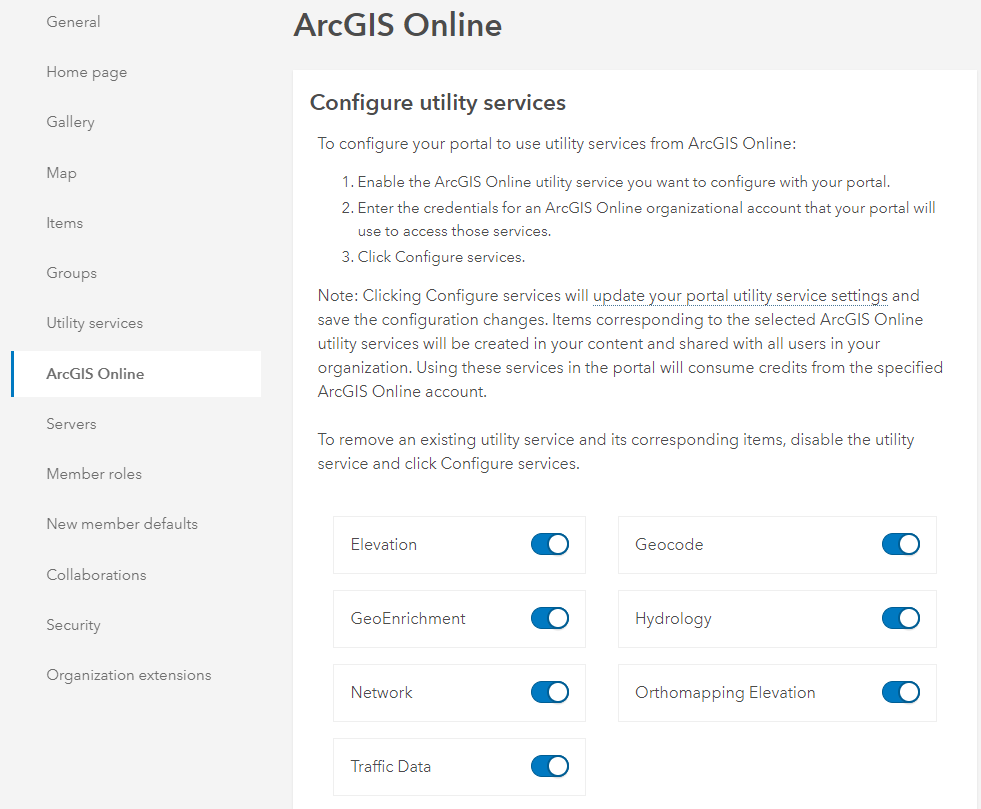This screenshot has height=809, width=981.
Task: Open the Map settings section
Action: [61, 172]
